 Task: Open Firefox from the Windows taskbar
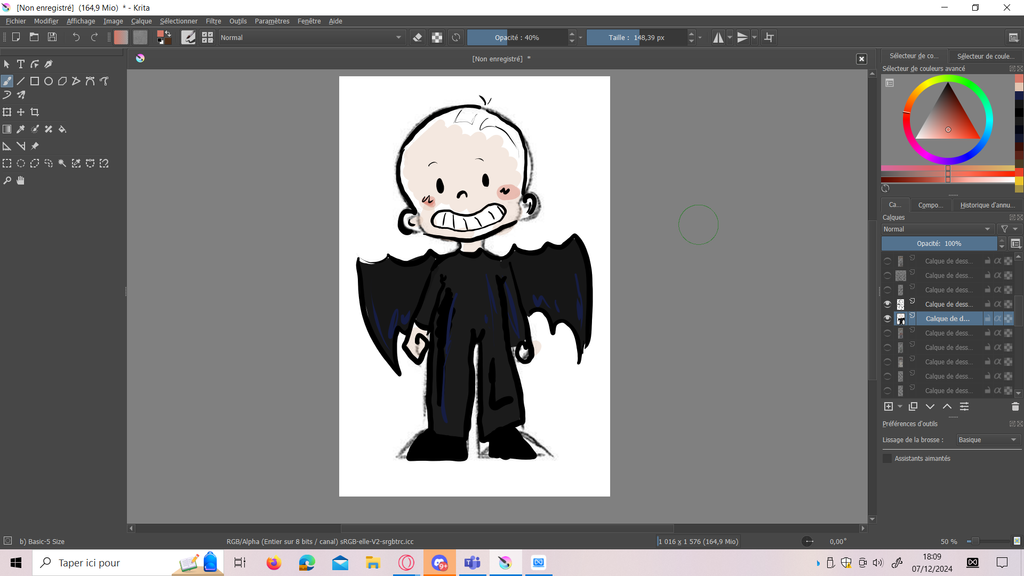[273, 563]
